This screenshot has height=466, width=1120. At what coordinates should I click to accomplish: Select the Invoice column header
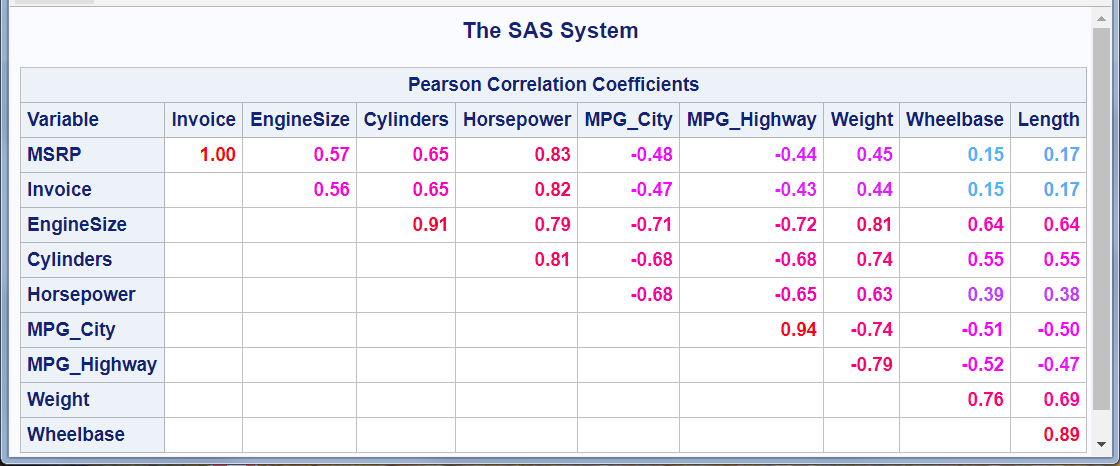(x=203, y=120)
